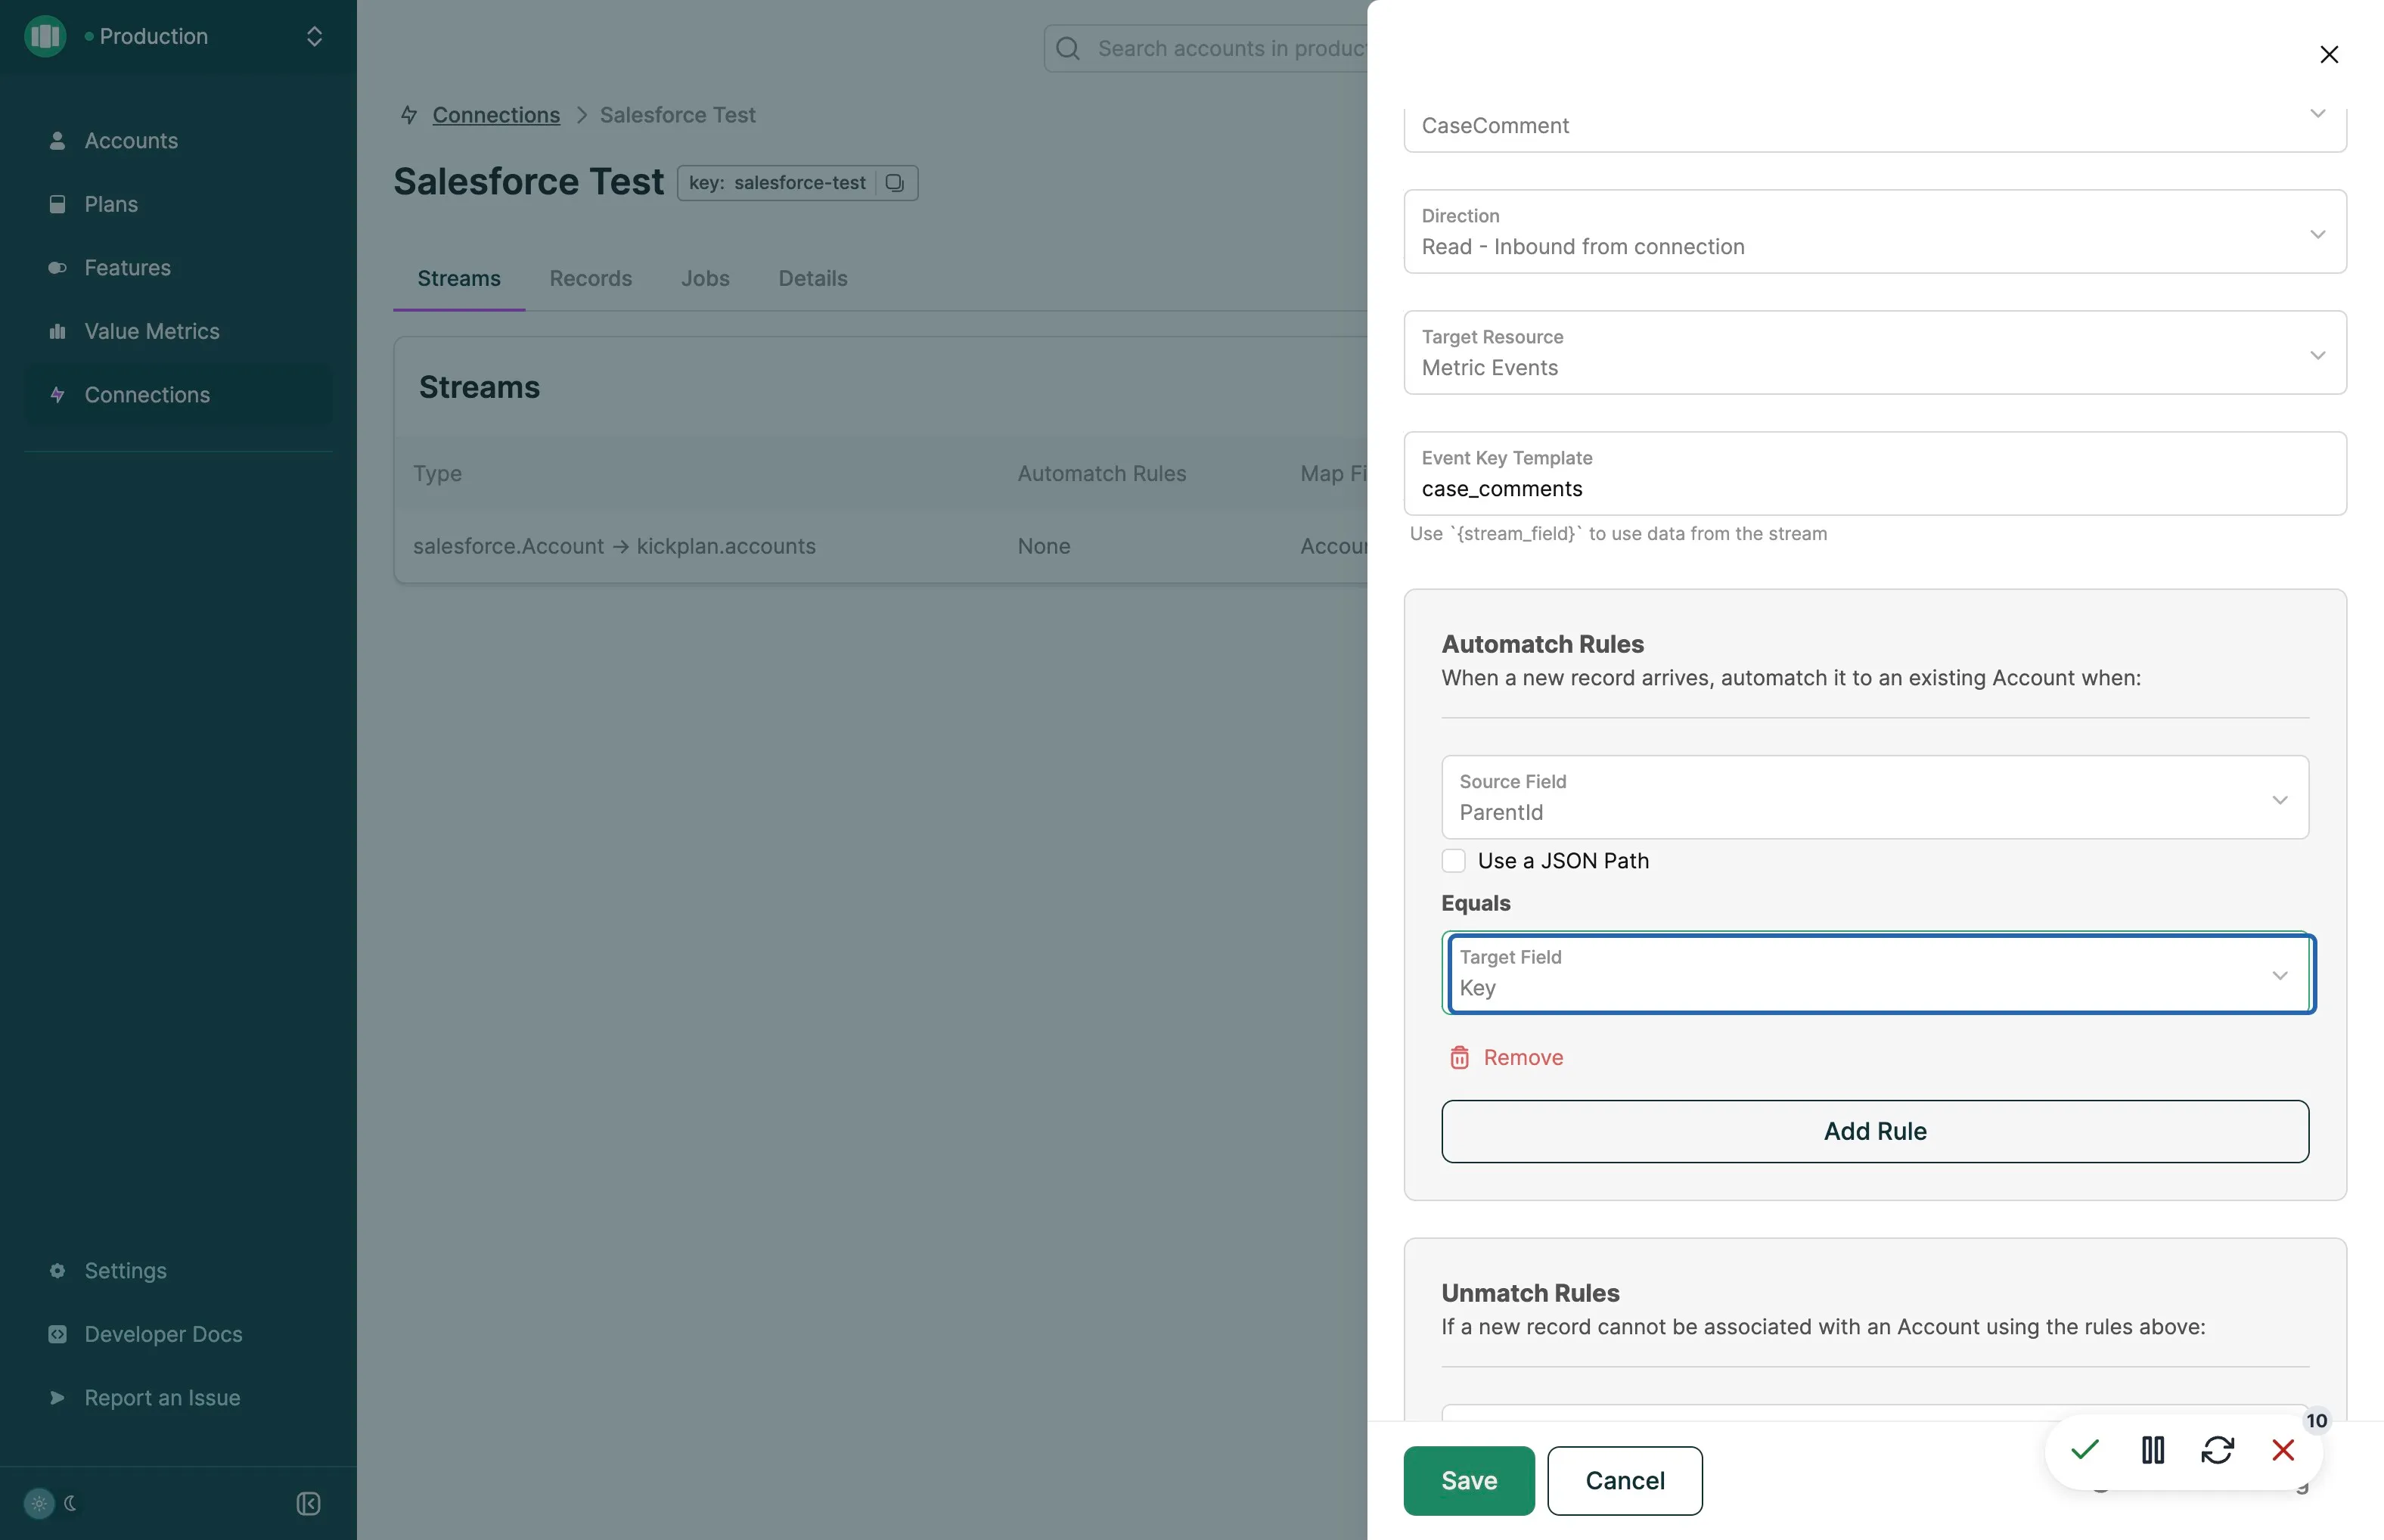Viewport: 2384px width, 1540px height.
Task: Click the Add Rule button
Action: pos(1875,1131)
